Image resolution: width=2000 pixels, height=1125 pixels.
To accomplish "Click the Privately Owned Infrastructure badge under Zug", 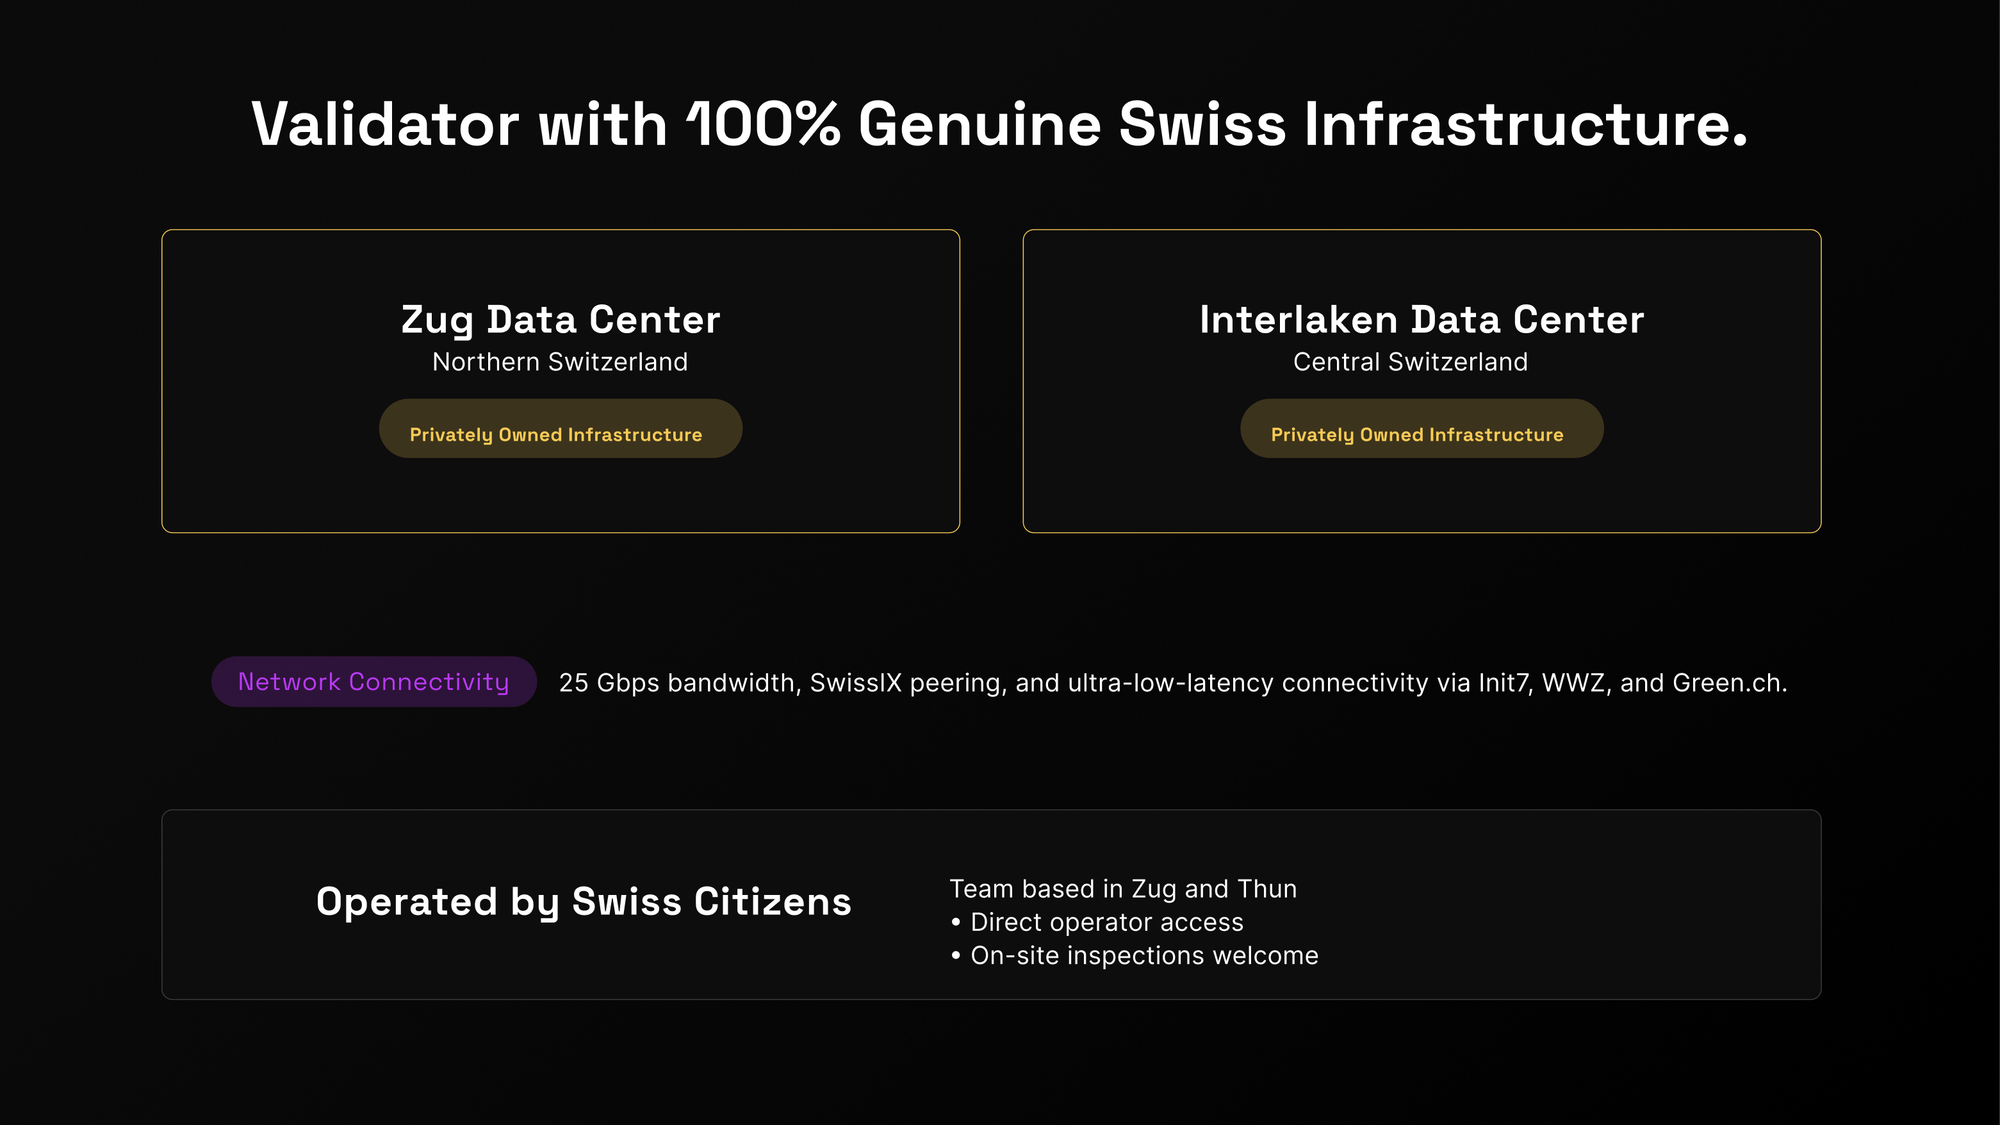I will pyautogui.click(x=560, y=428).
